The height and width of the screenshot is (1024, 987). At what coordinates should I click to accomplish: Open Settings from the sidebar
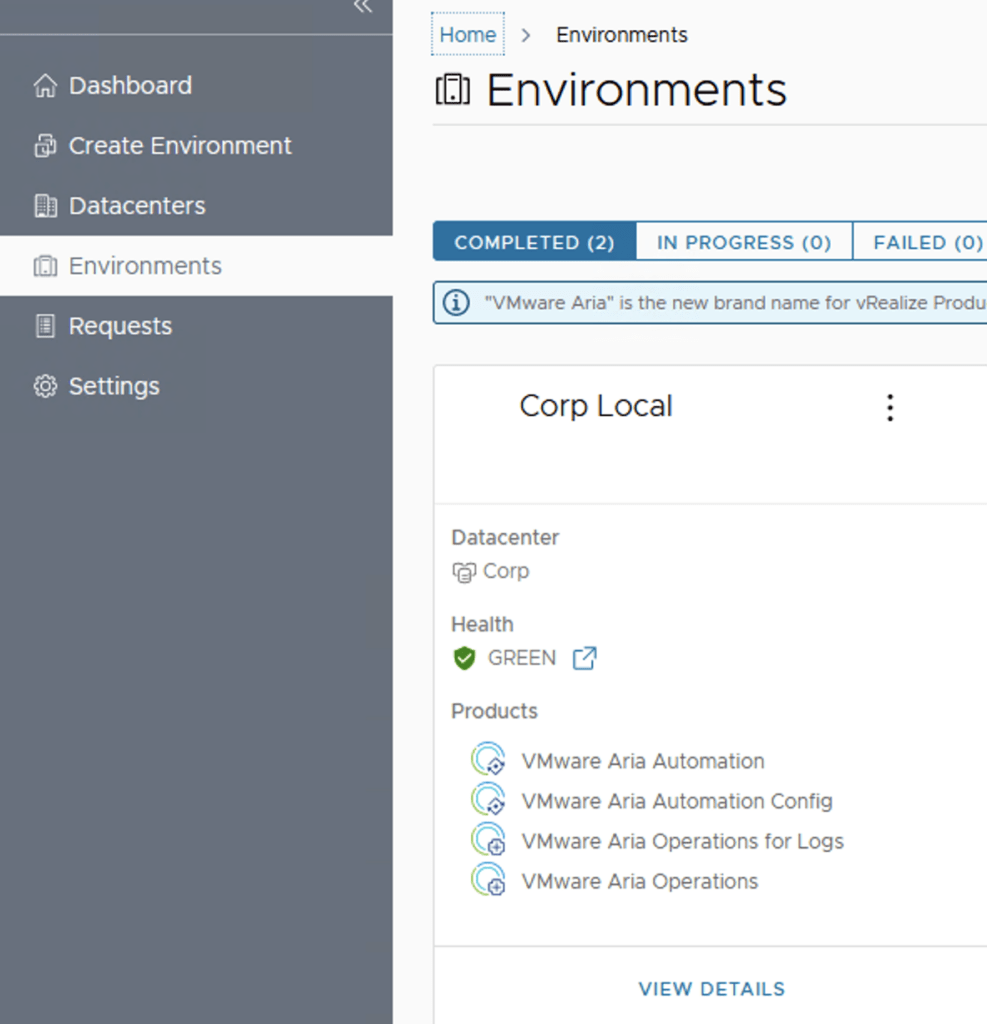196,386
